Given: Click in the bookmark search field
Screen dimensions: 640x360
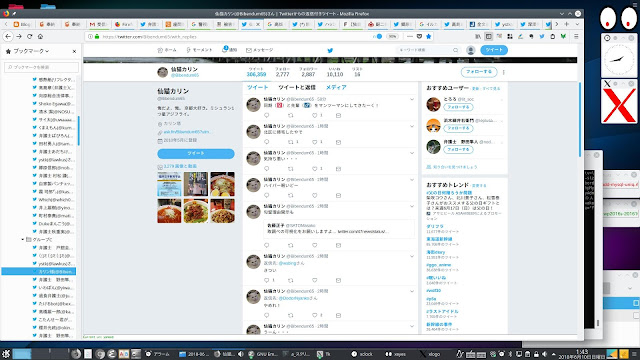Looking at the screenshot, I should coord(41,67).
